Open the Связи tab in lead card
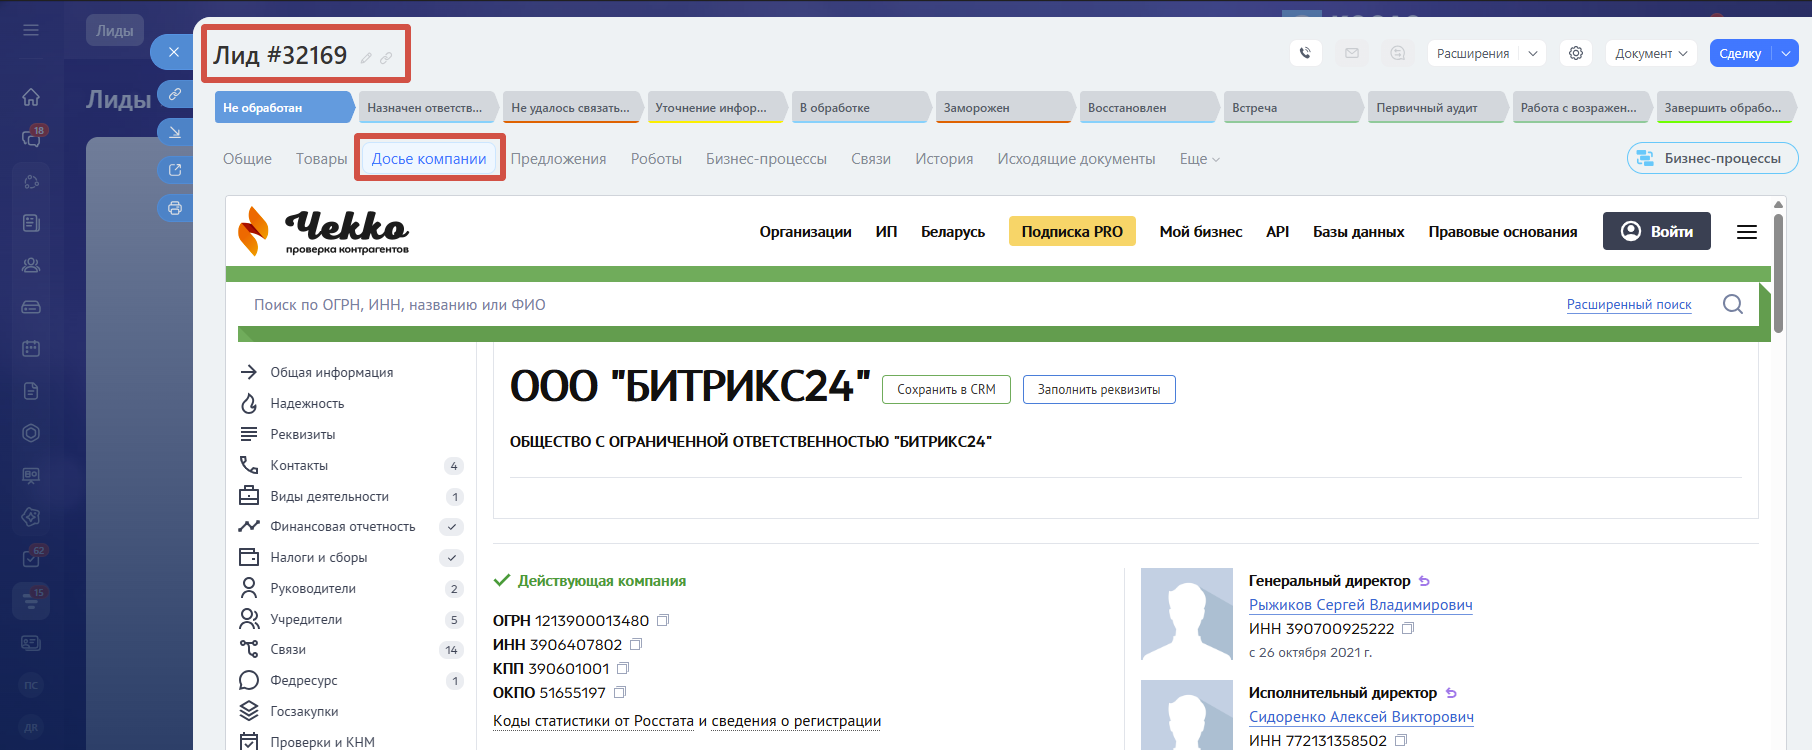Viewport: 1812px width, 750px height. pos(871,159)
